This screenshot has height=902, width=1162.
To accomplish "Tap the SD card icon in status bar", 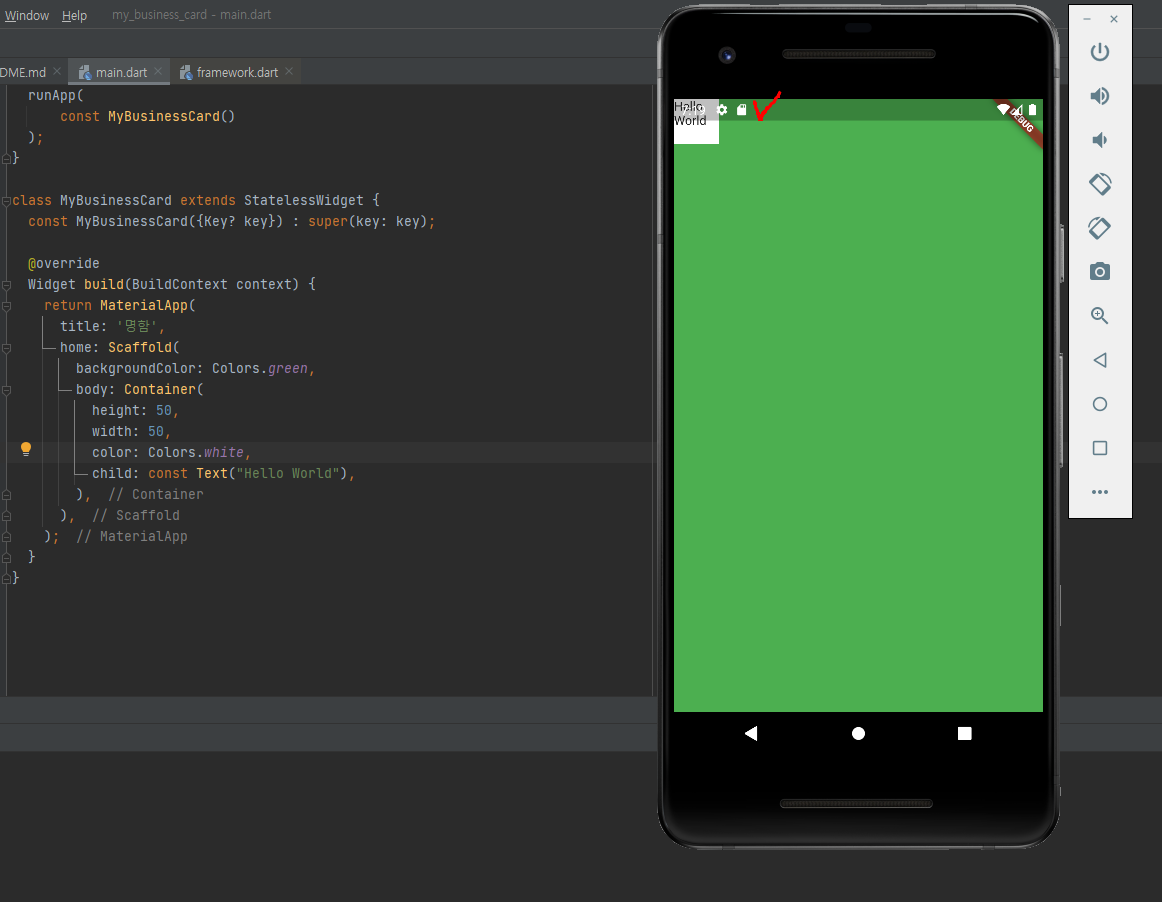I will point(741,110).
